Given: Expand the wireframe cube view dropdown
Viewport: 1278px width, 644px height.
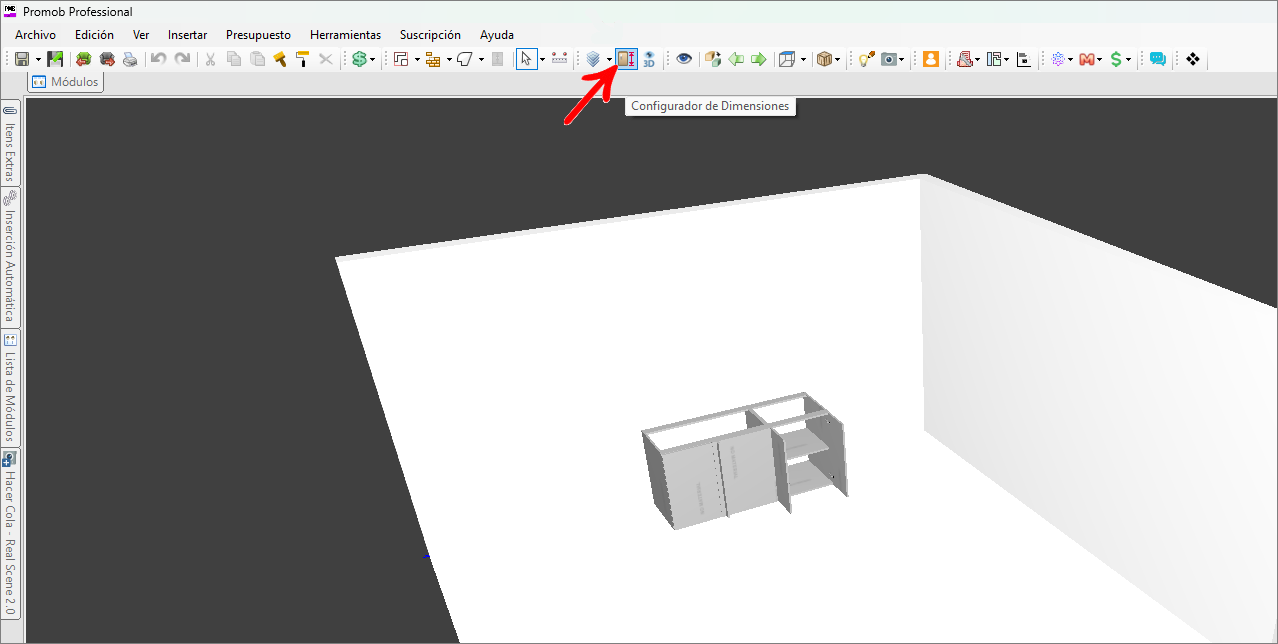Looking at the screenshot, I should click(x=804, y=60).
